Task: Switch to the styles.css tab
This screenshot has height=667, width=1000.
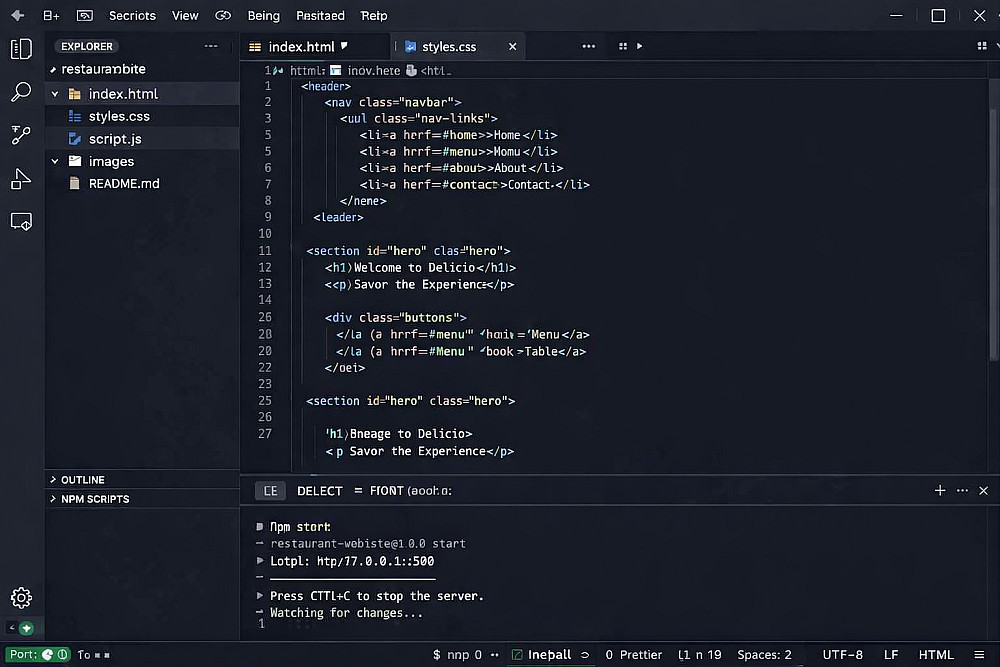Action: (x=459, y=47)
